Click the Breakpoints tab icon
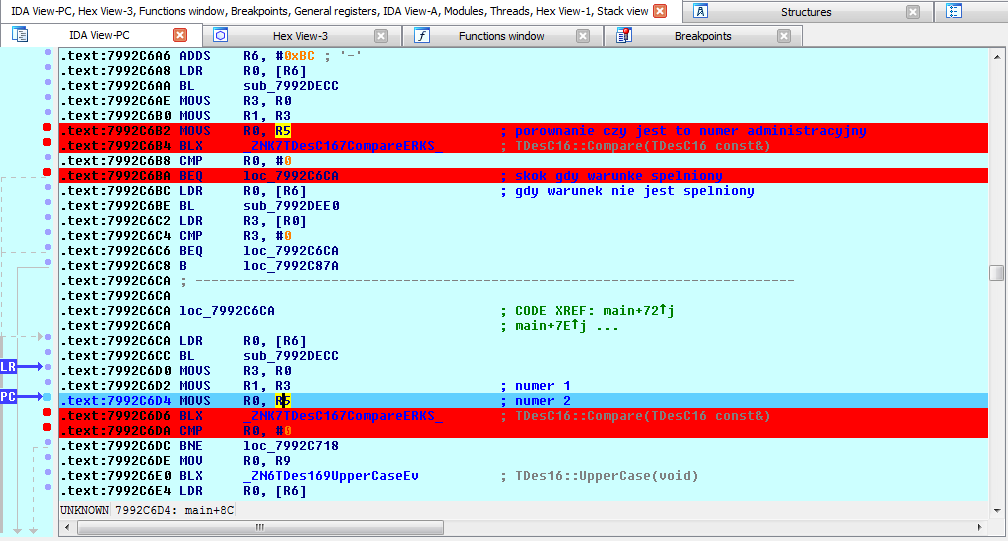 point(623,35)
